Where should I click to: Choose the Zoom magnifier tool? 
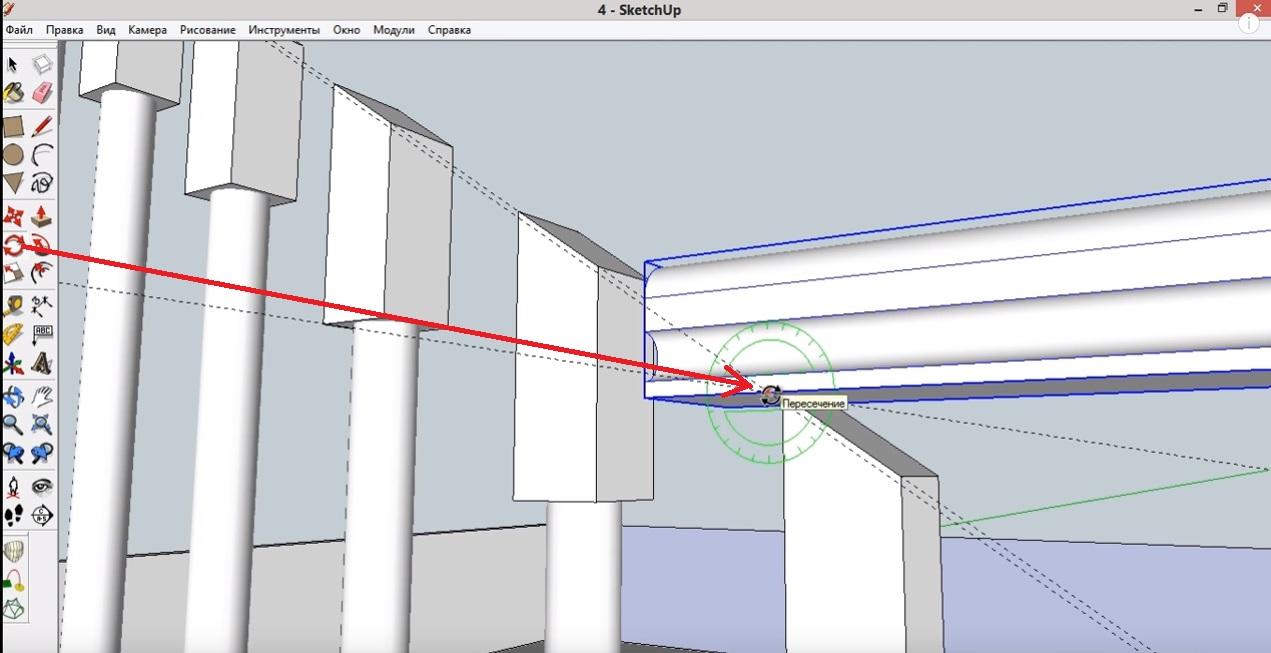[13, 425]
